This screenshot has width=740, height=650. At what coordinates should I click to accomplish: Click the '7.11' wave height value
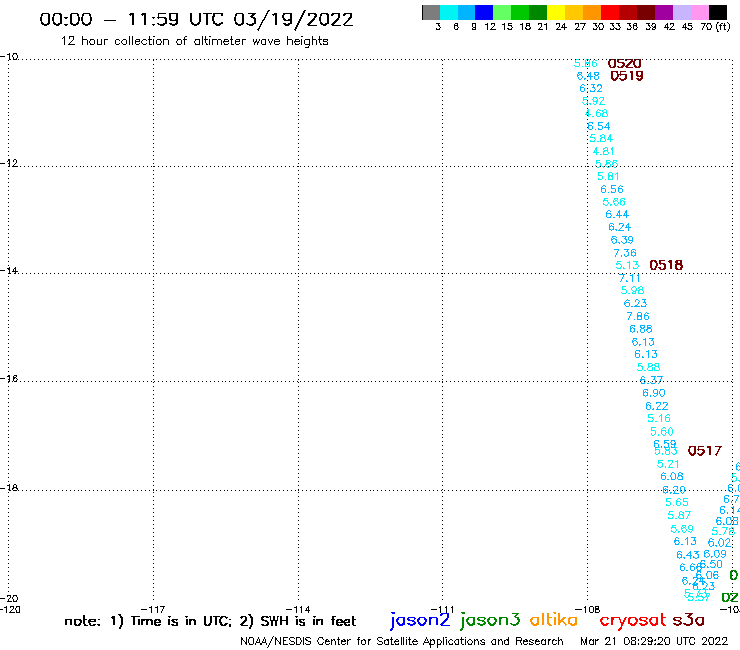(x=630, y=278)
